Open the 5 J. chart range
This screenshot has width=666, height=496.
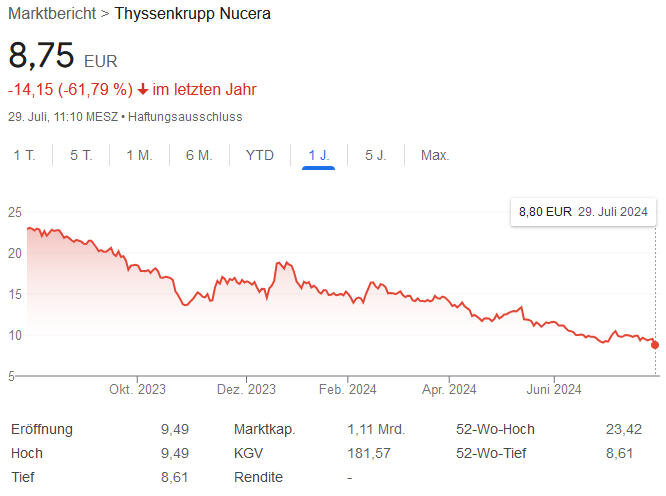click(376, 155)
